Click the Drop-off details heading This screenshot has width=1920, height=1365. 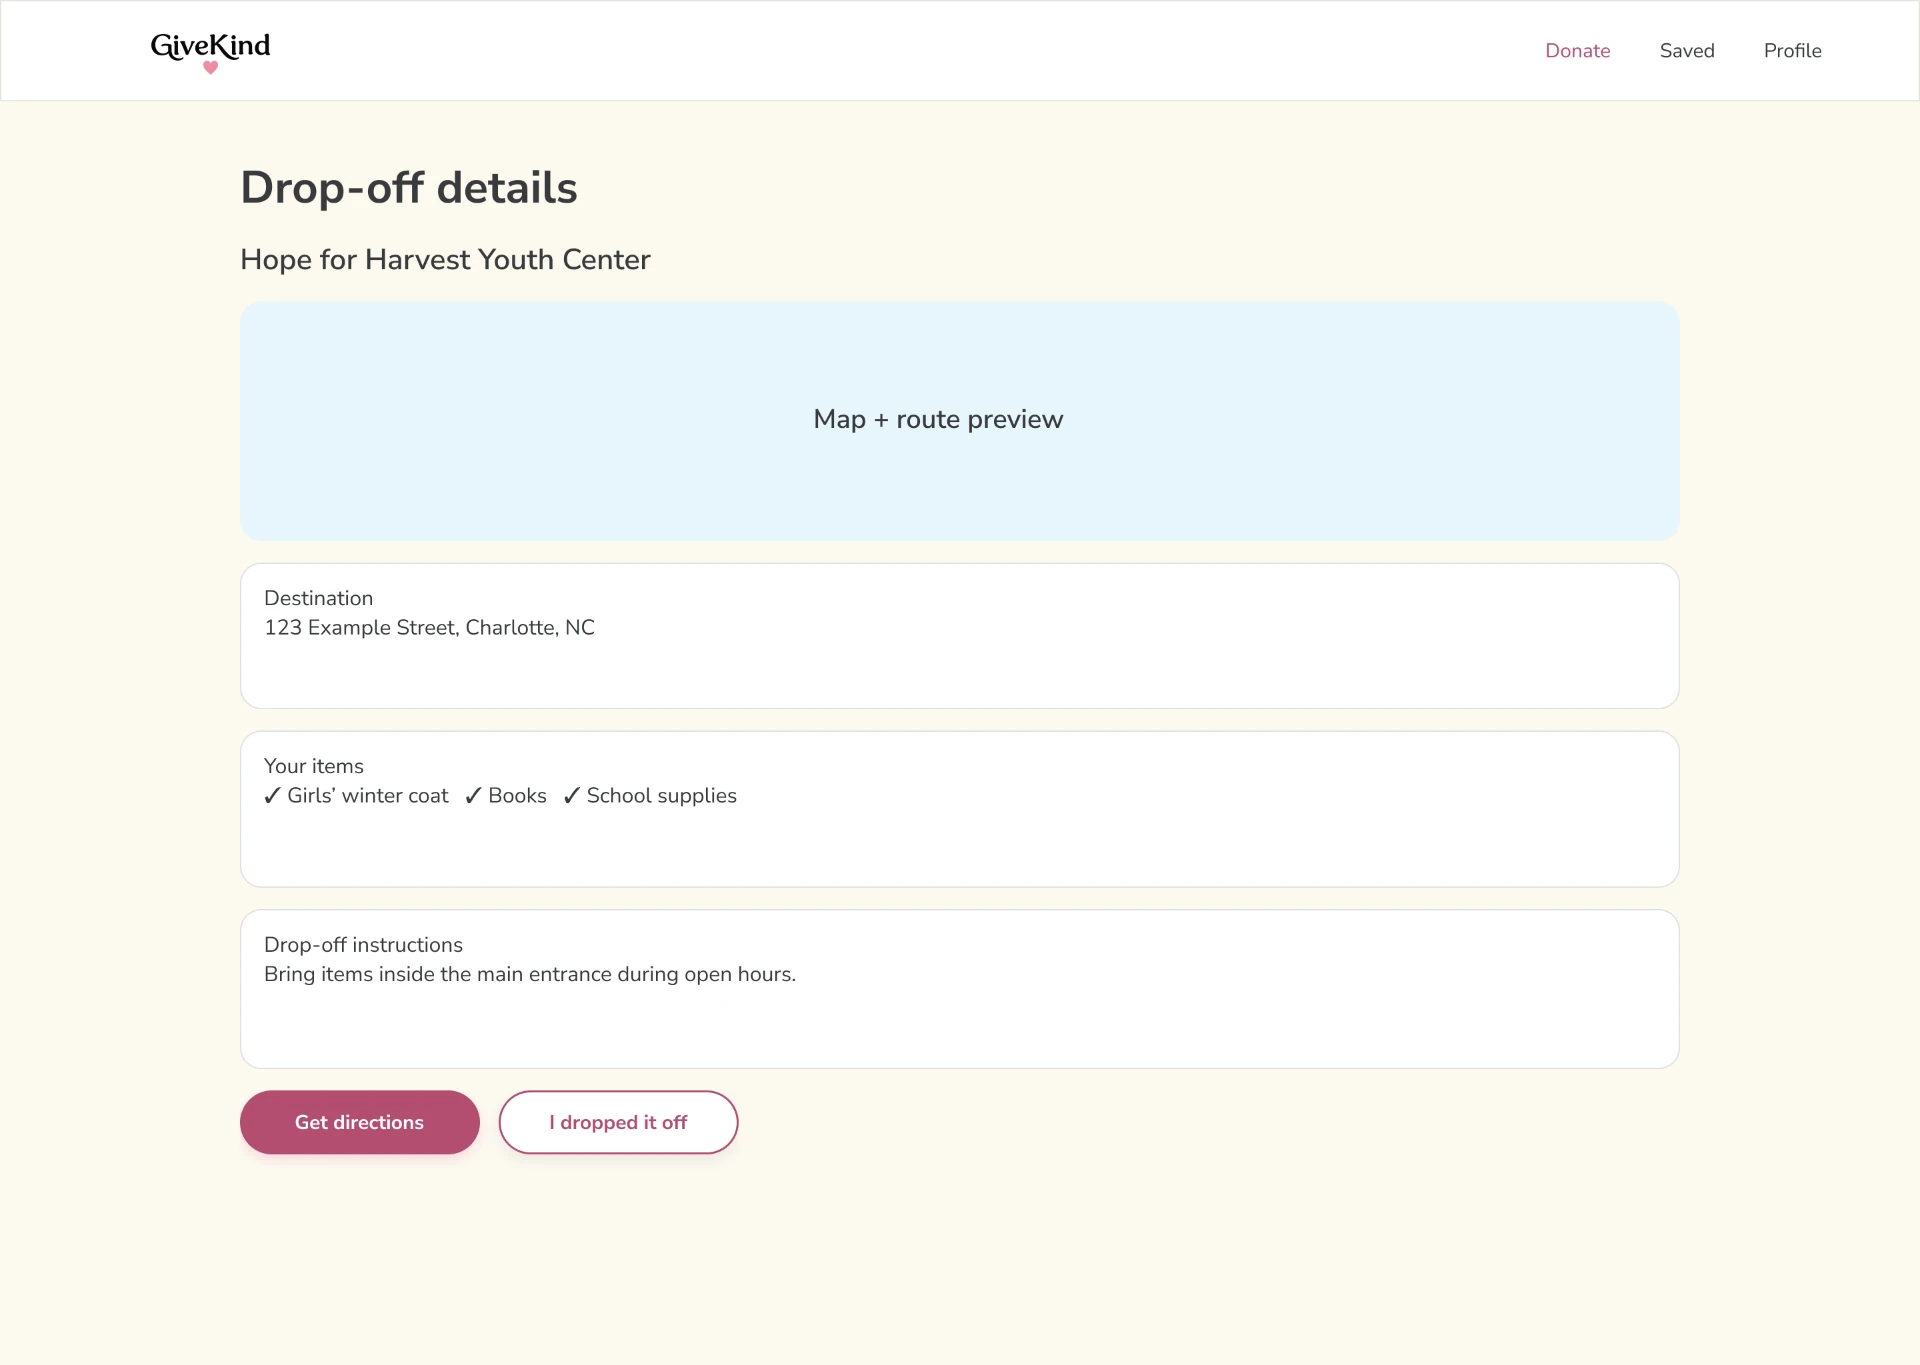point(409,188)
